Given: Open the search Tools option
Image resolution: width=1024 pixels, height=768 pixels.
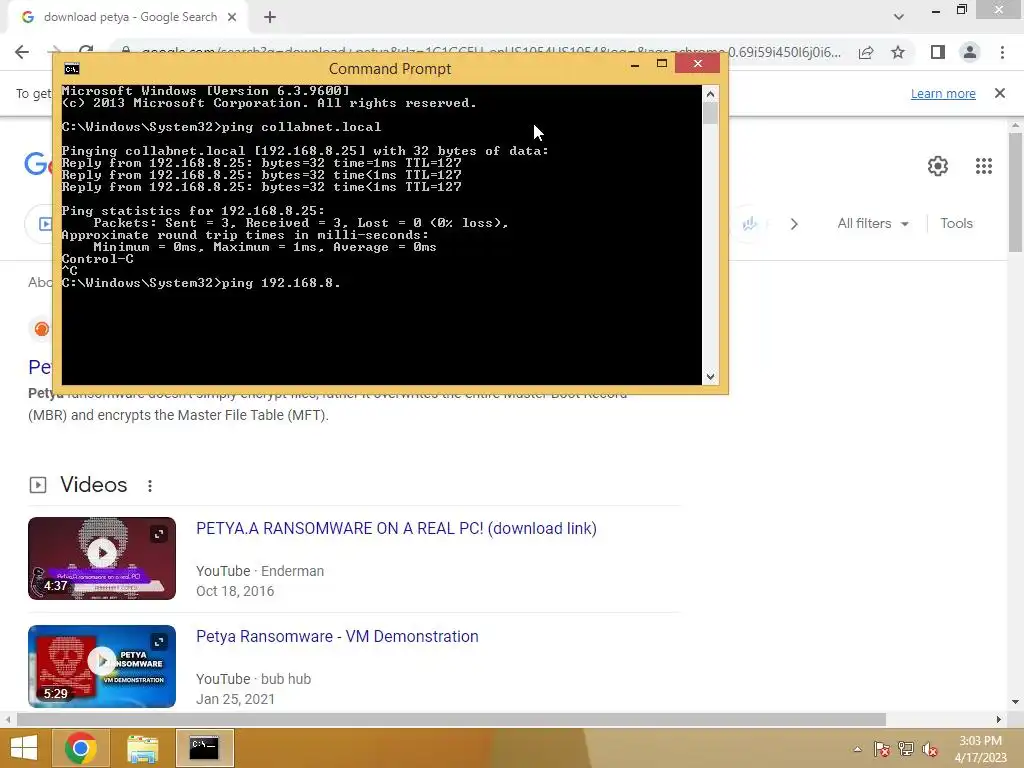Looking at the screenshot, I should 956,223.
